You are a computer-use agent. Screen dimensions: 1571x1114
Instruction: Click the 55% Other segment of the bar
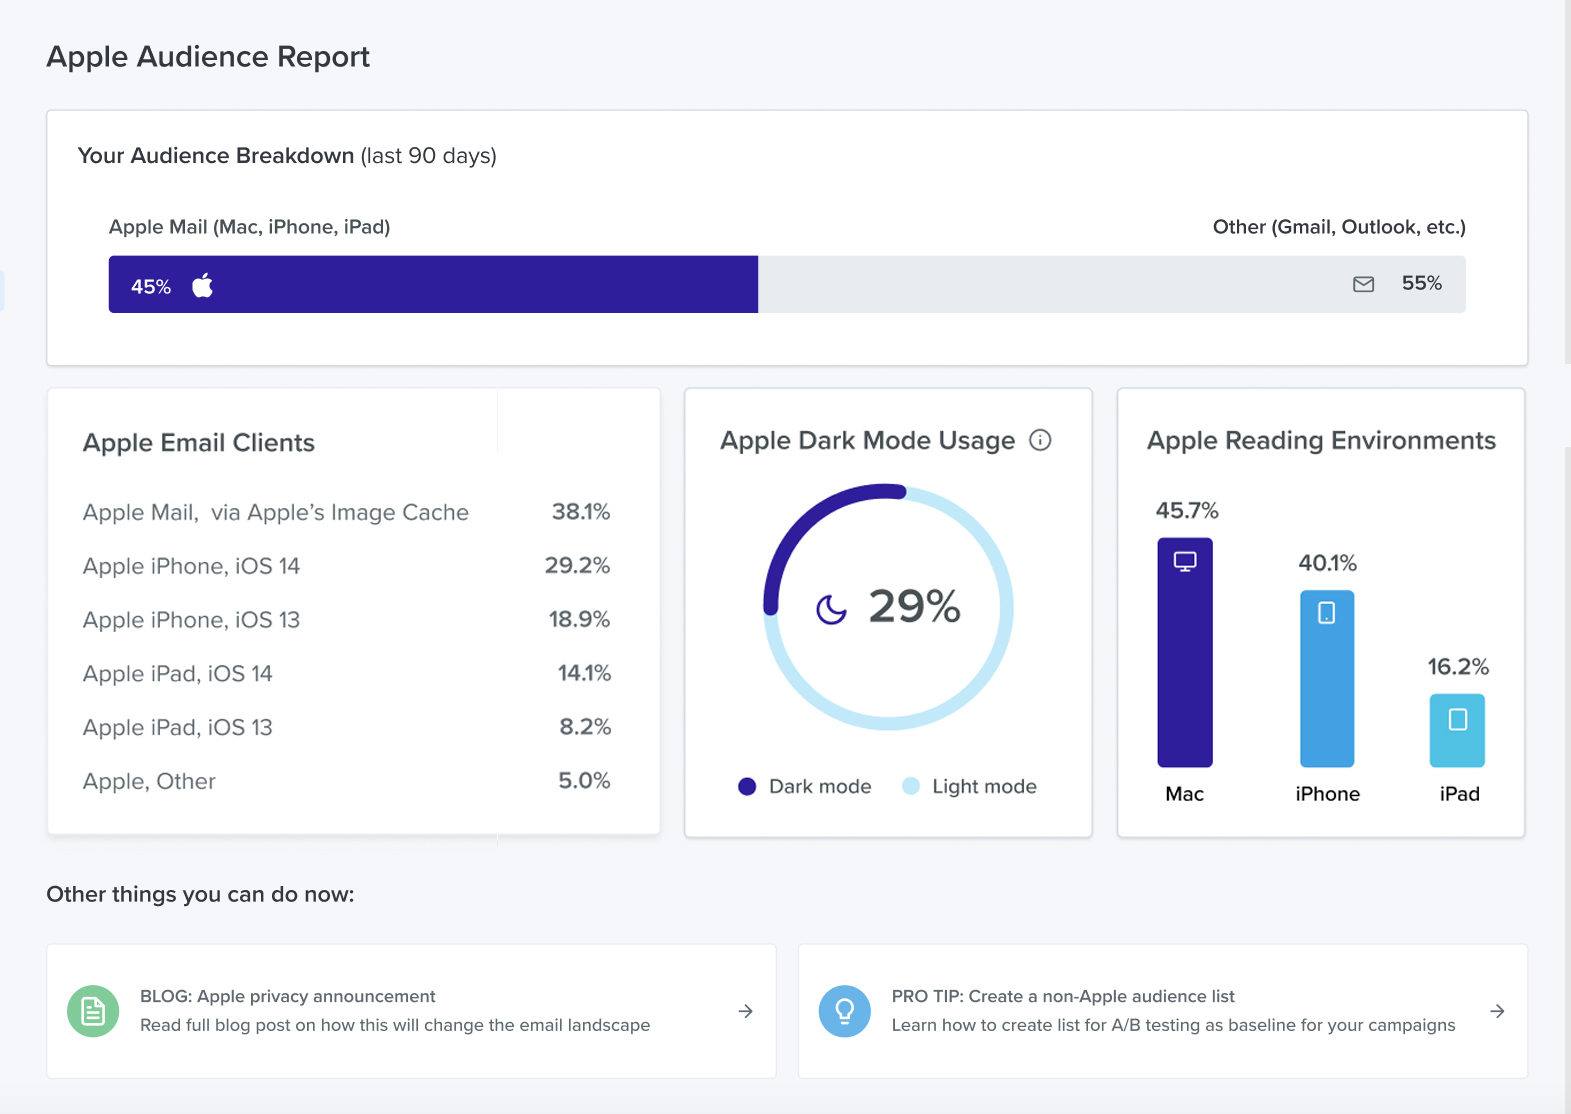coord(1112,284)
